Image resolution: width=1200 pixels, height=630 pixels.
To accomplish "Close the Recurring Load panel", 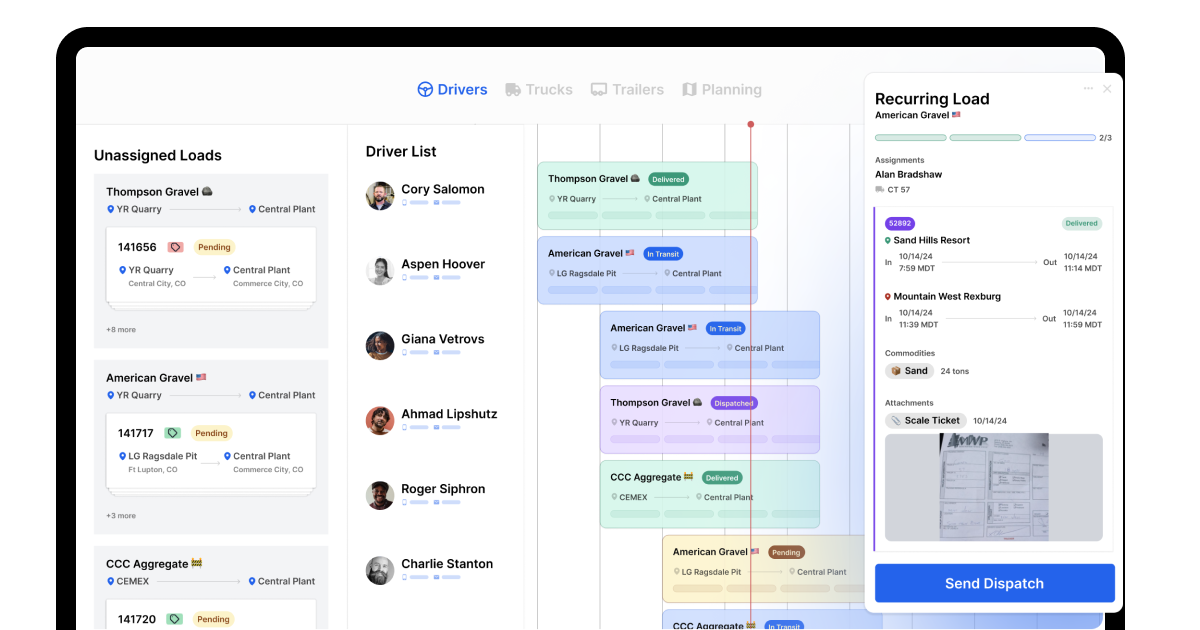I will click(x=1107, y=89).
